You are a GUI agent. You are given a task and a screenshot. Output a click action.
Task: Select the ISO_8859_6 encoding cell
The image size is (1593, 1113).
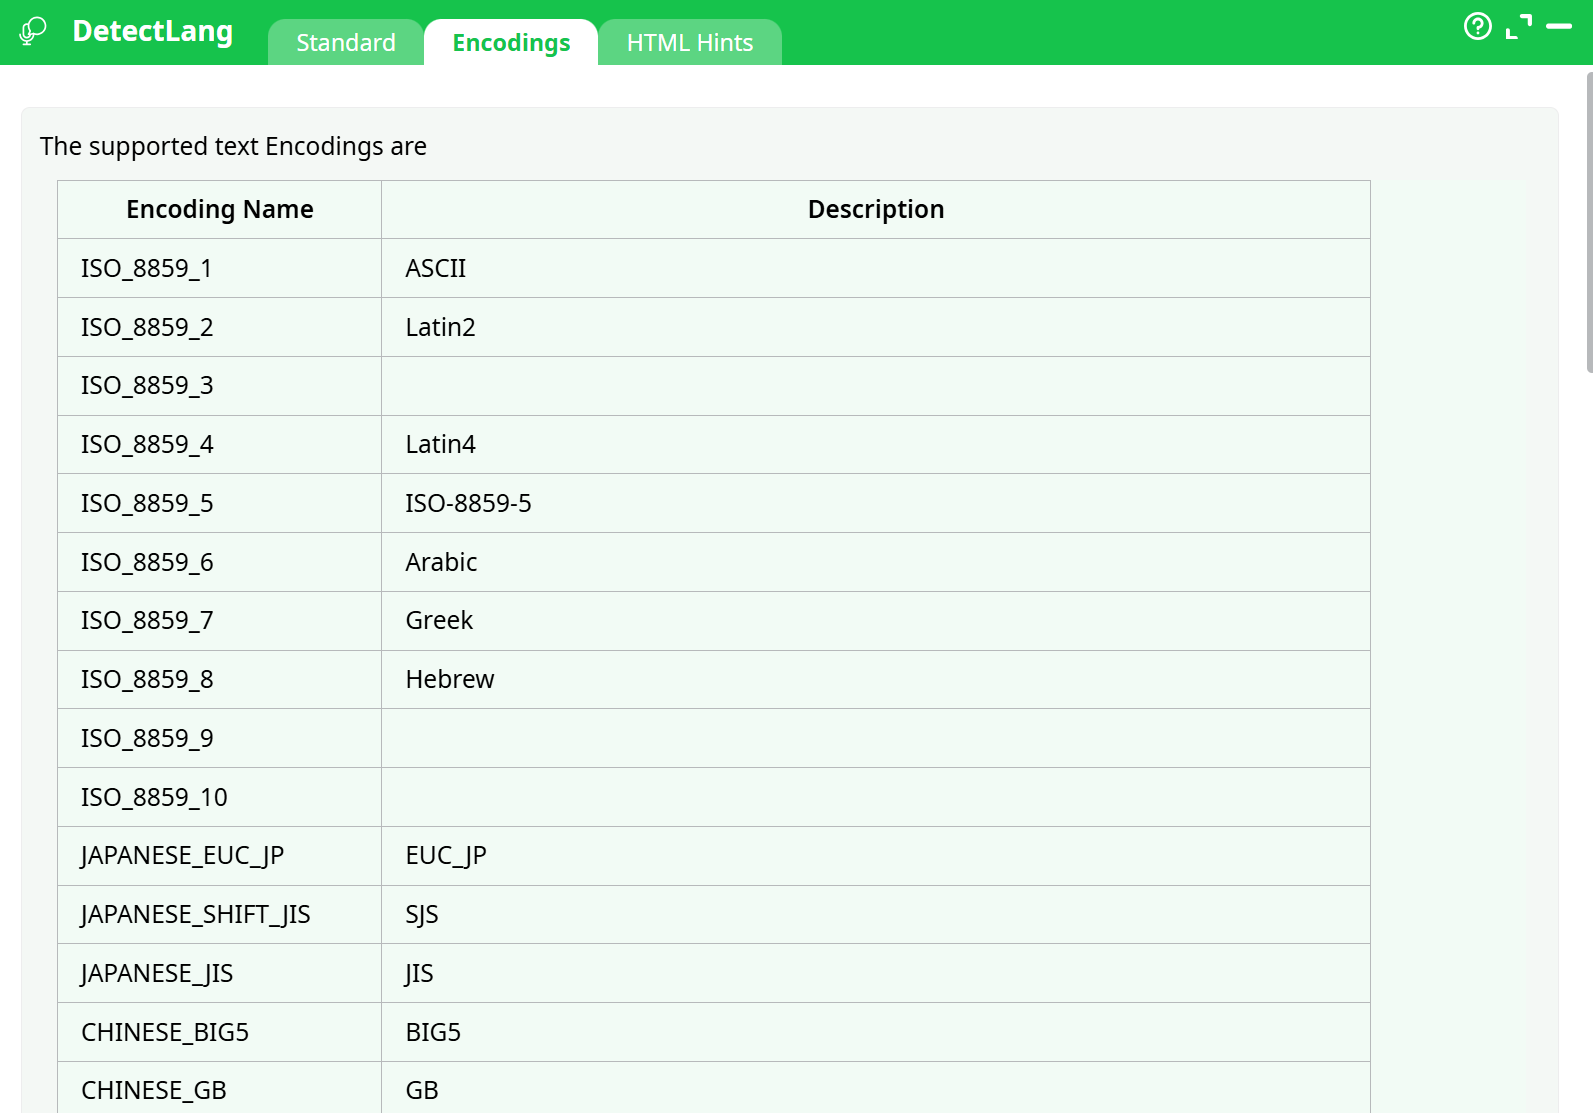click(x=147, y=563)
